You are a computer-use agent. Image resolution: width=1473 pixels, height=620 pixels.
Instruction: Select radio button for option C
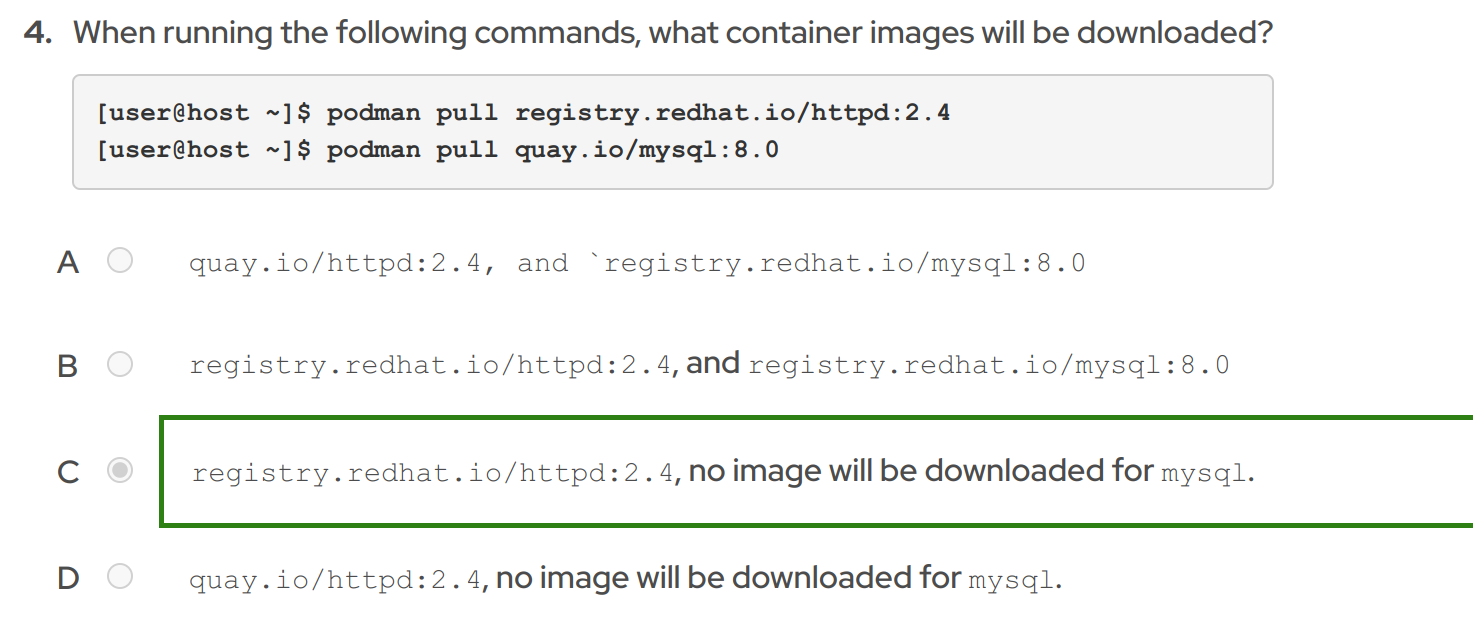119,471
